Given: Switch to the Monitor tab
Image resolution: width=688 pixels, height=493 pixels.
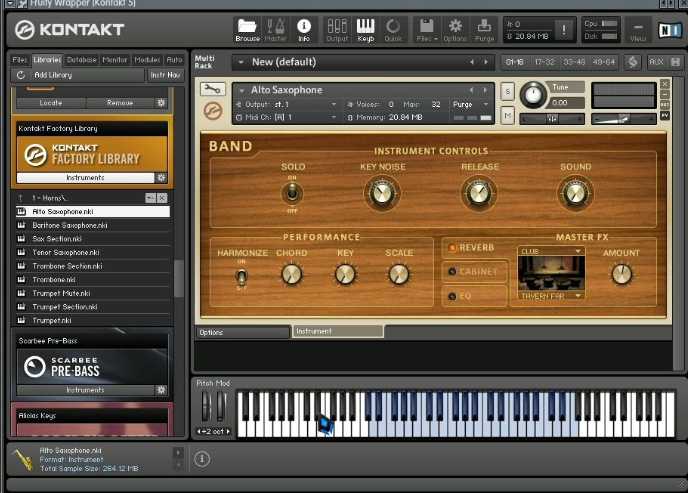Looking at the screenshot, I should coord(115,60).
